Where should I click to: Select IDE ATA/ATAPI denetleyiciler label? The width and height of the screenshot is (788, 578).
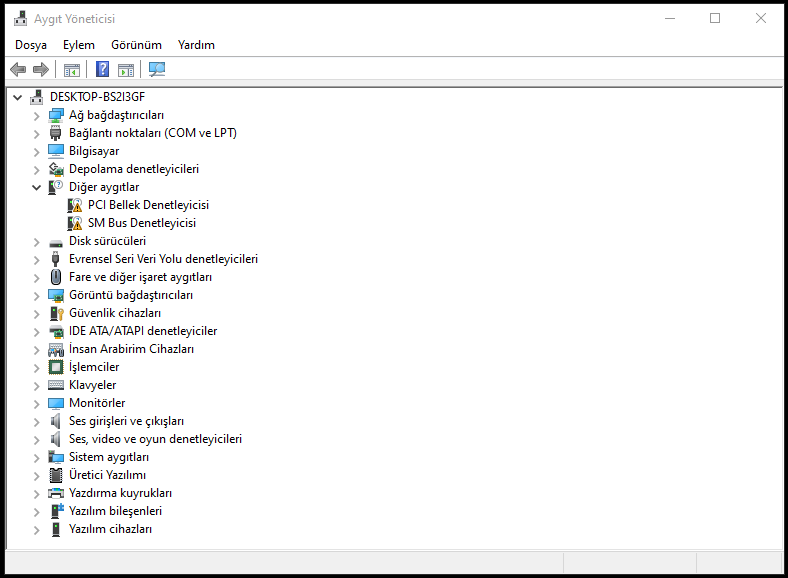[143, 331]
